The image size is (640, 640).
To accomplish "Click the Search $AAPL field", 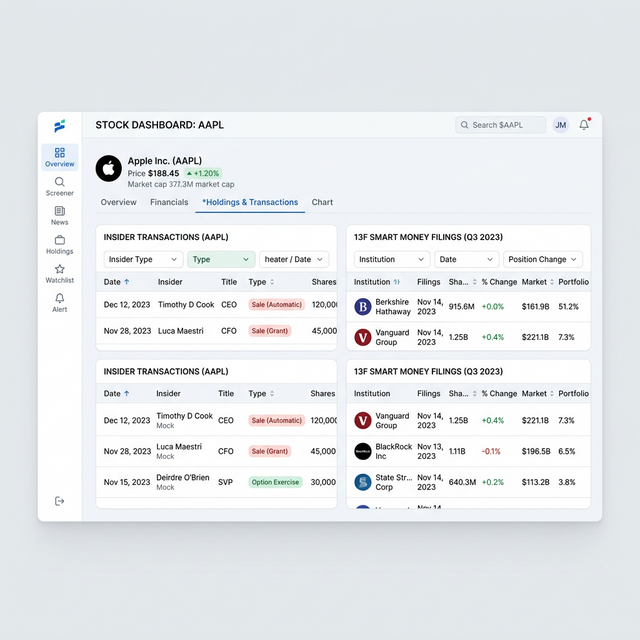I will [x=500, y=125].
